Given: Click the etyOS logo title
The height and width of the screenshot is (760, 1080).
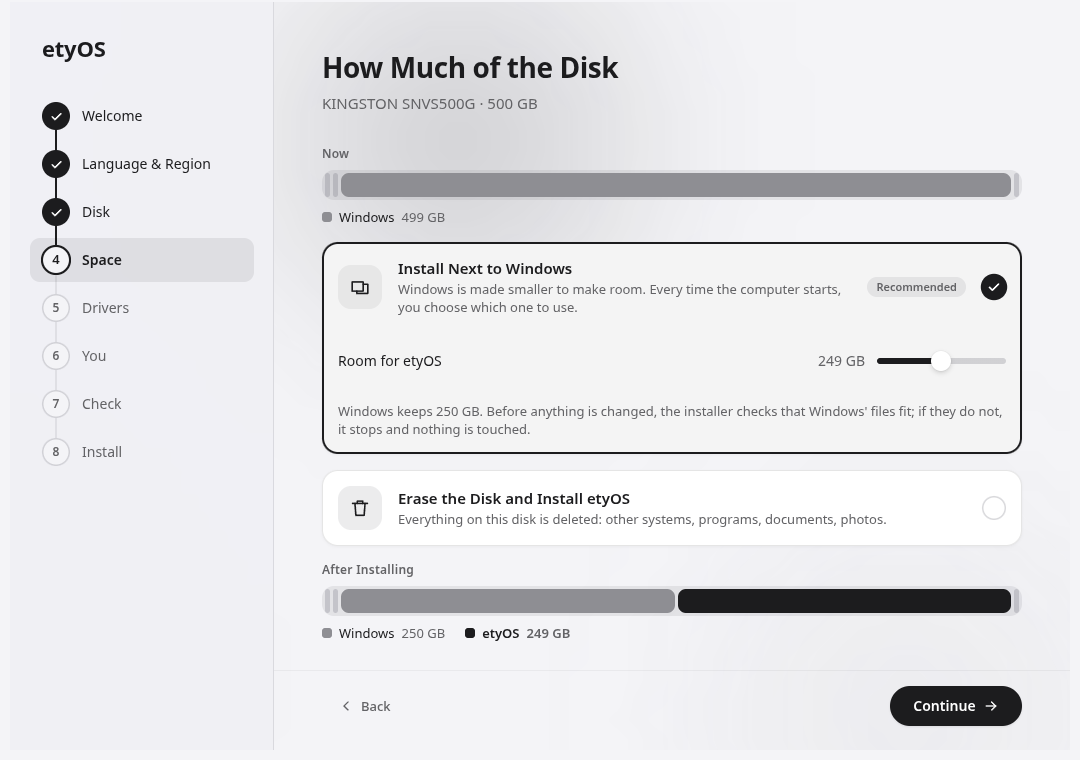Looking at the screenshot, I should tap(74, 50).
